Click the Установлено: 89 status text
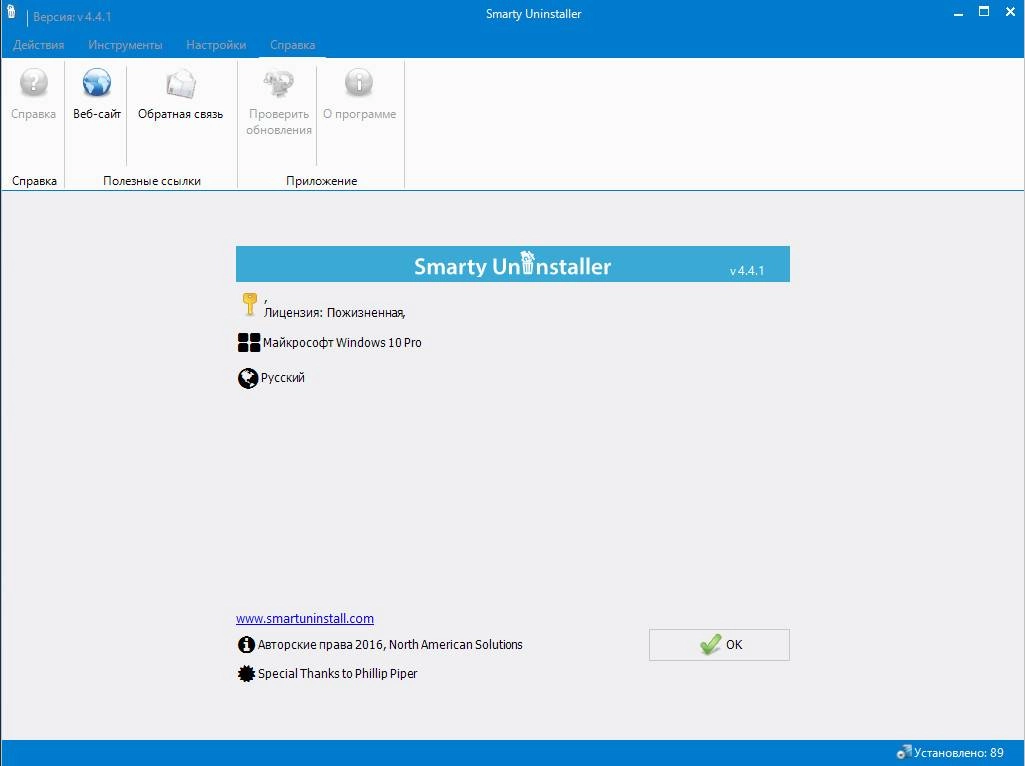 958,753
